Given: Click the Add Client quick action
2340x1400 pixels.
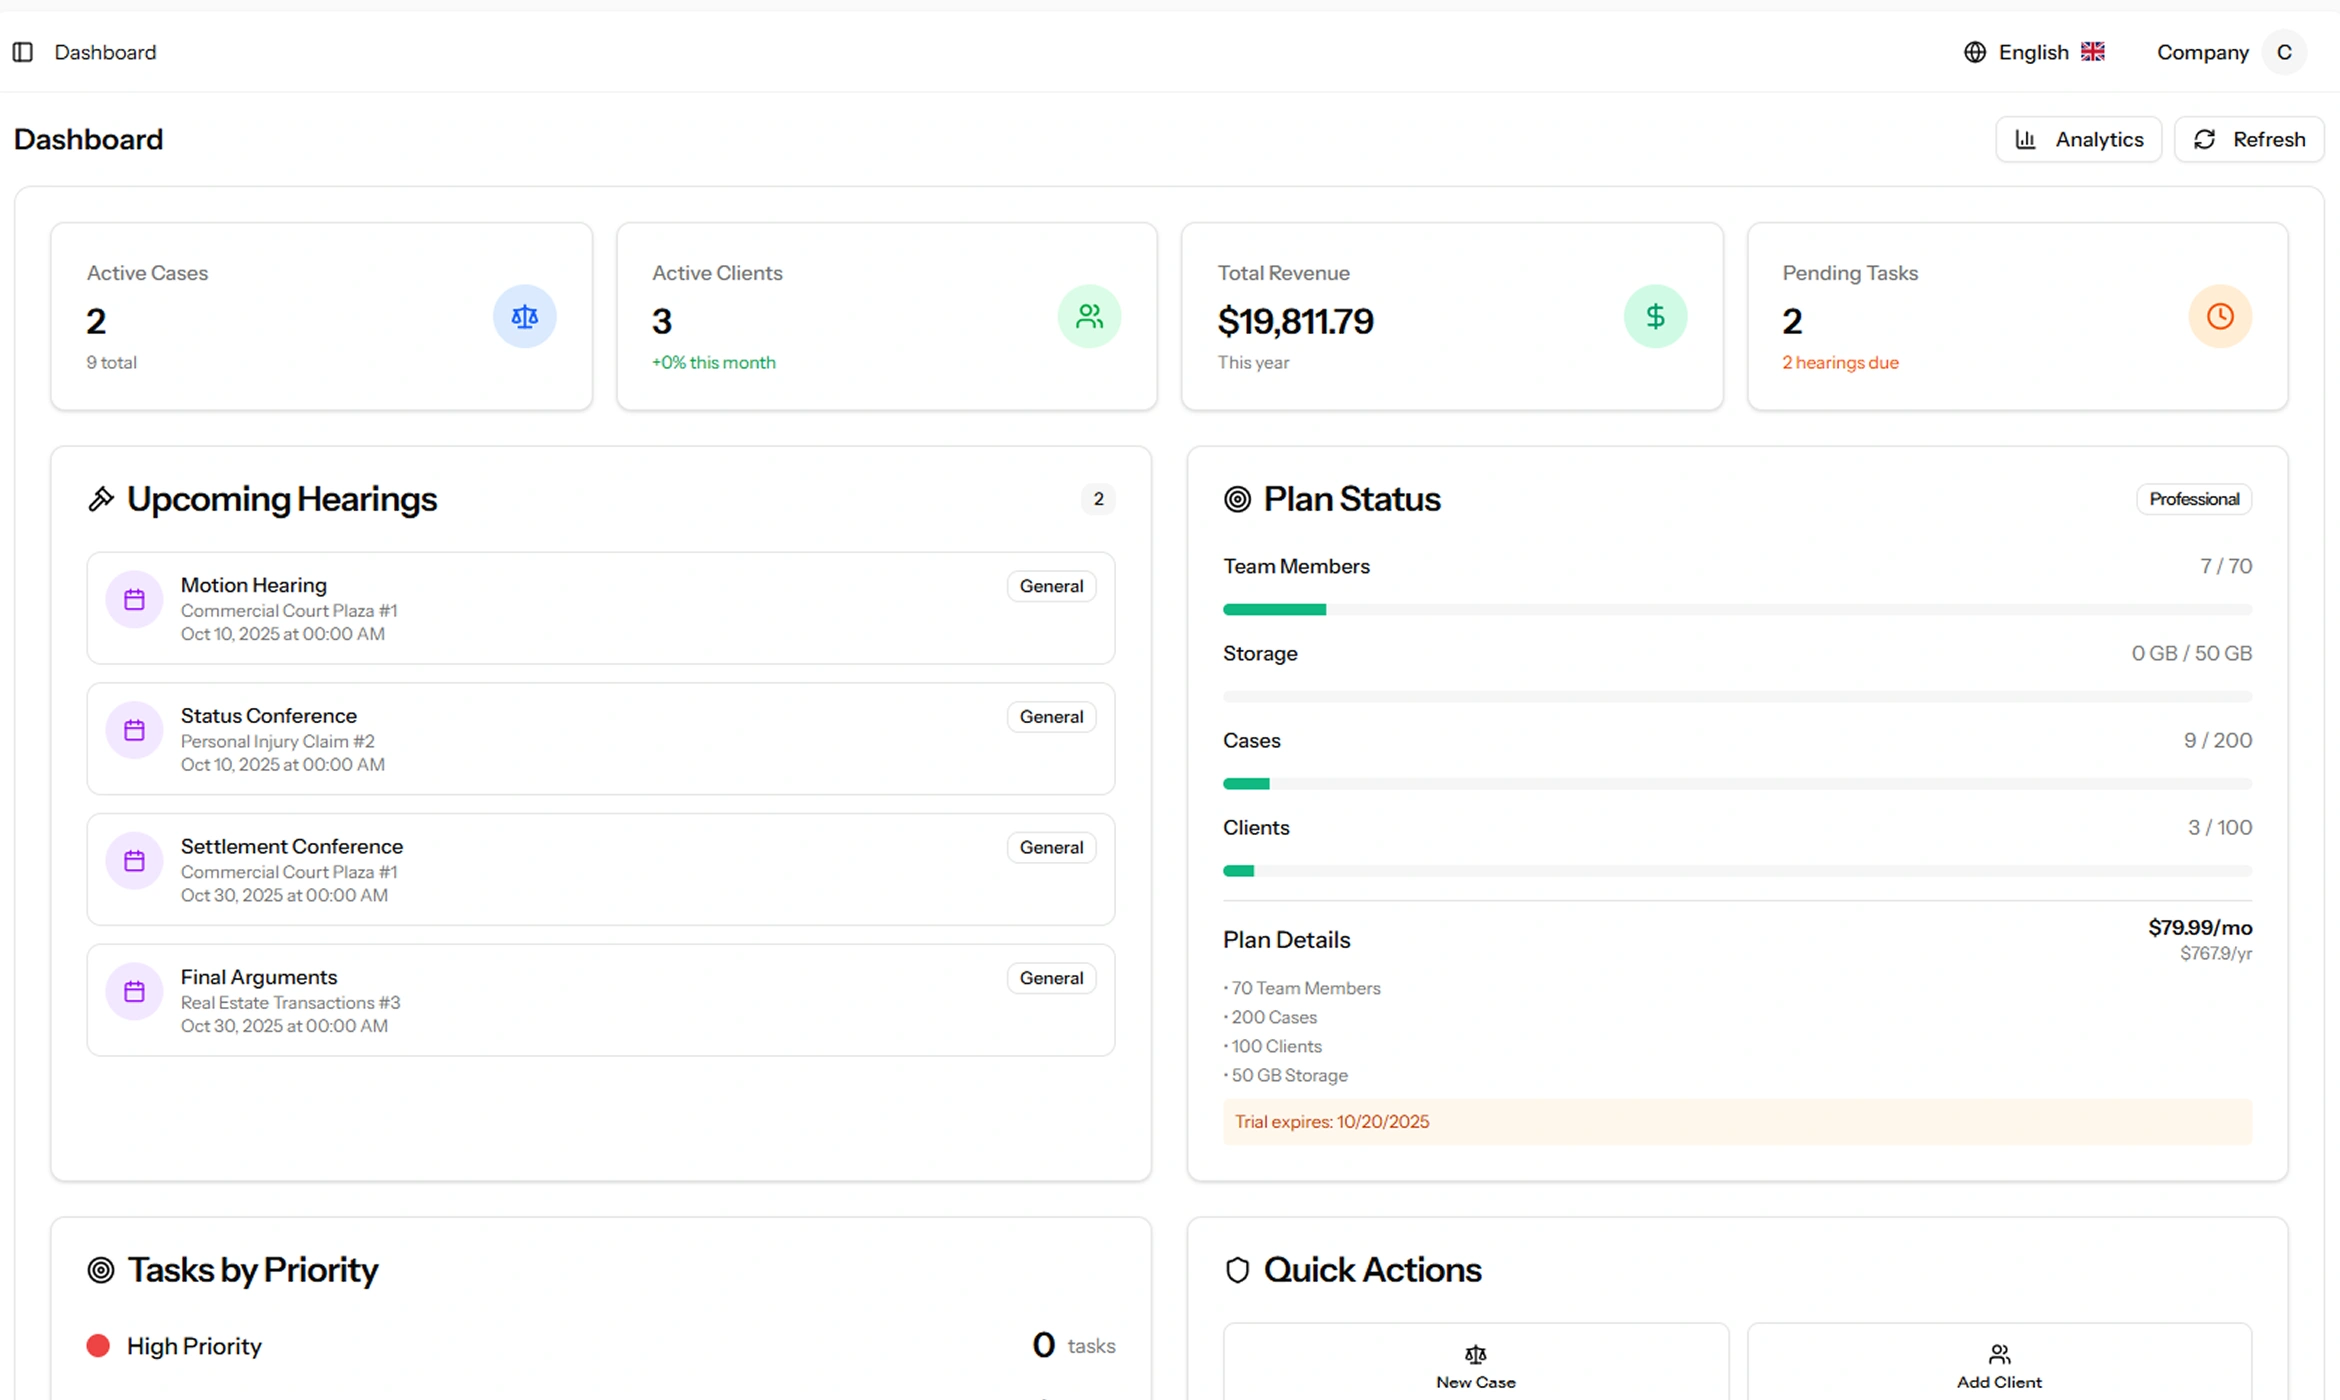Looking at the screenshot, I should (x=1998, y=1366).
